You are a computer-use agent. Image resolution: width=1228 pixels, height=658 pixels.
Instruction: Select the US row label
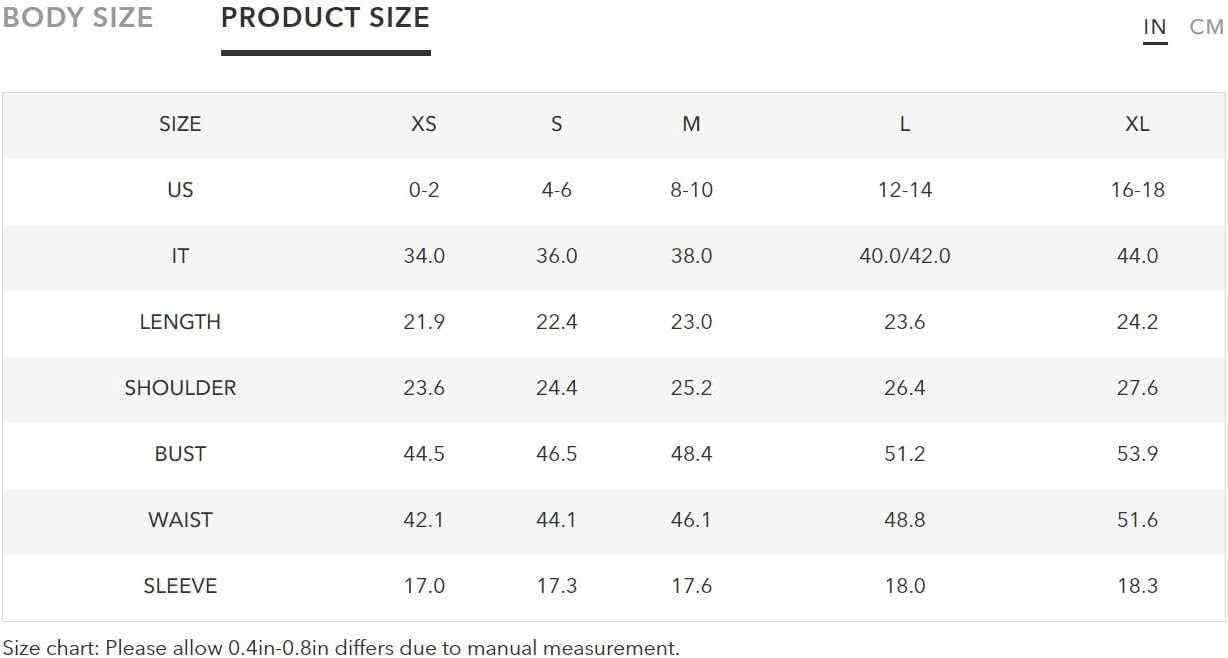[180, 190]
